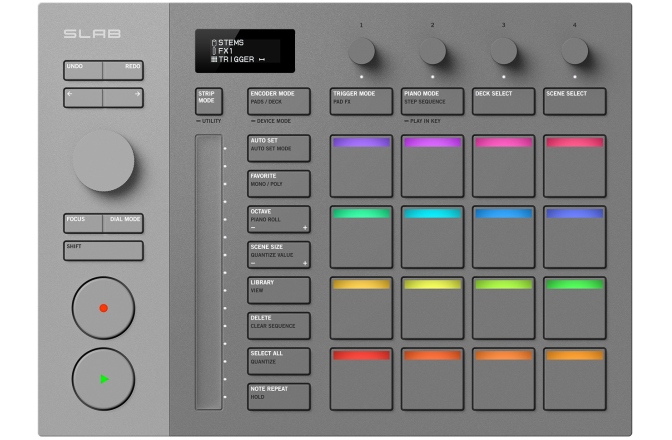The height and width of the screenshot is (440, 672).
Task: Trigger the blue pad in second row
Action: coord(504,237)
